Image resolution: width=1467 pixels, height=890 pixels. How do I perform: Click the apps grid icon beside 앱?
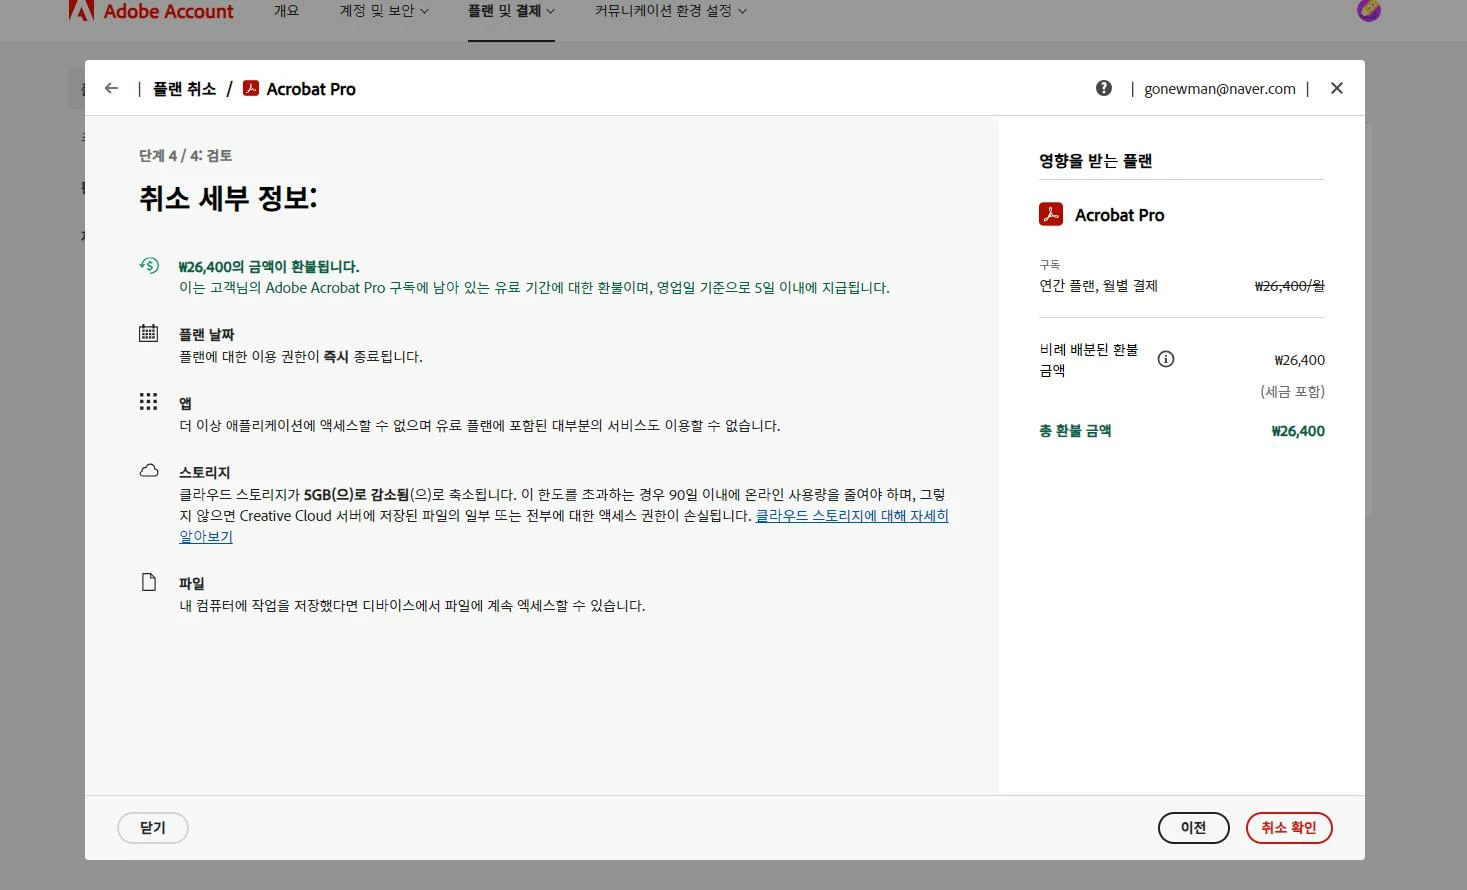(x=148, y=401)
